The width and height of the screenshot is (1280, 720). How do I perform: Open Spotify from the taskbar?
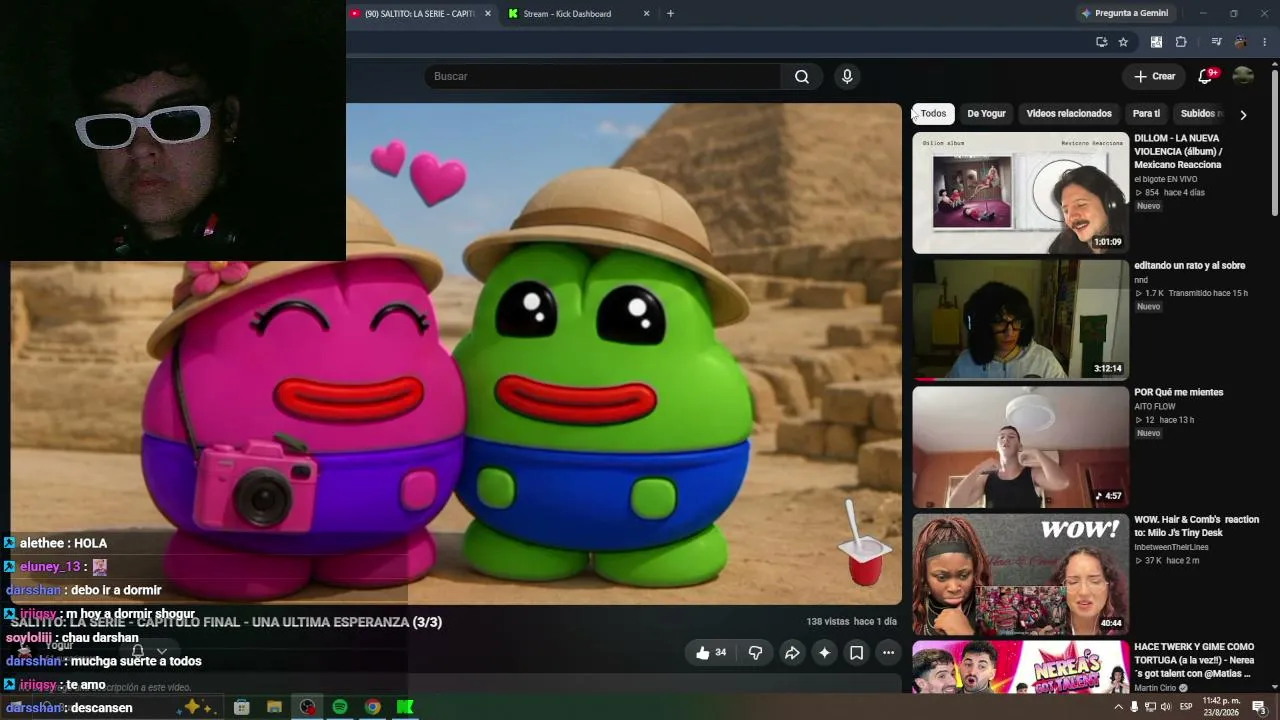click(x=339, y=707)
